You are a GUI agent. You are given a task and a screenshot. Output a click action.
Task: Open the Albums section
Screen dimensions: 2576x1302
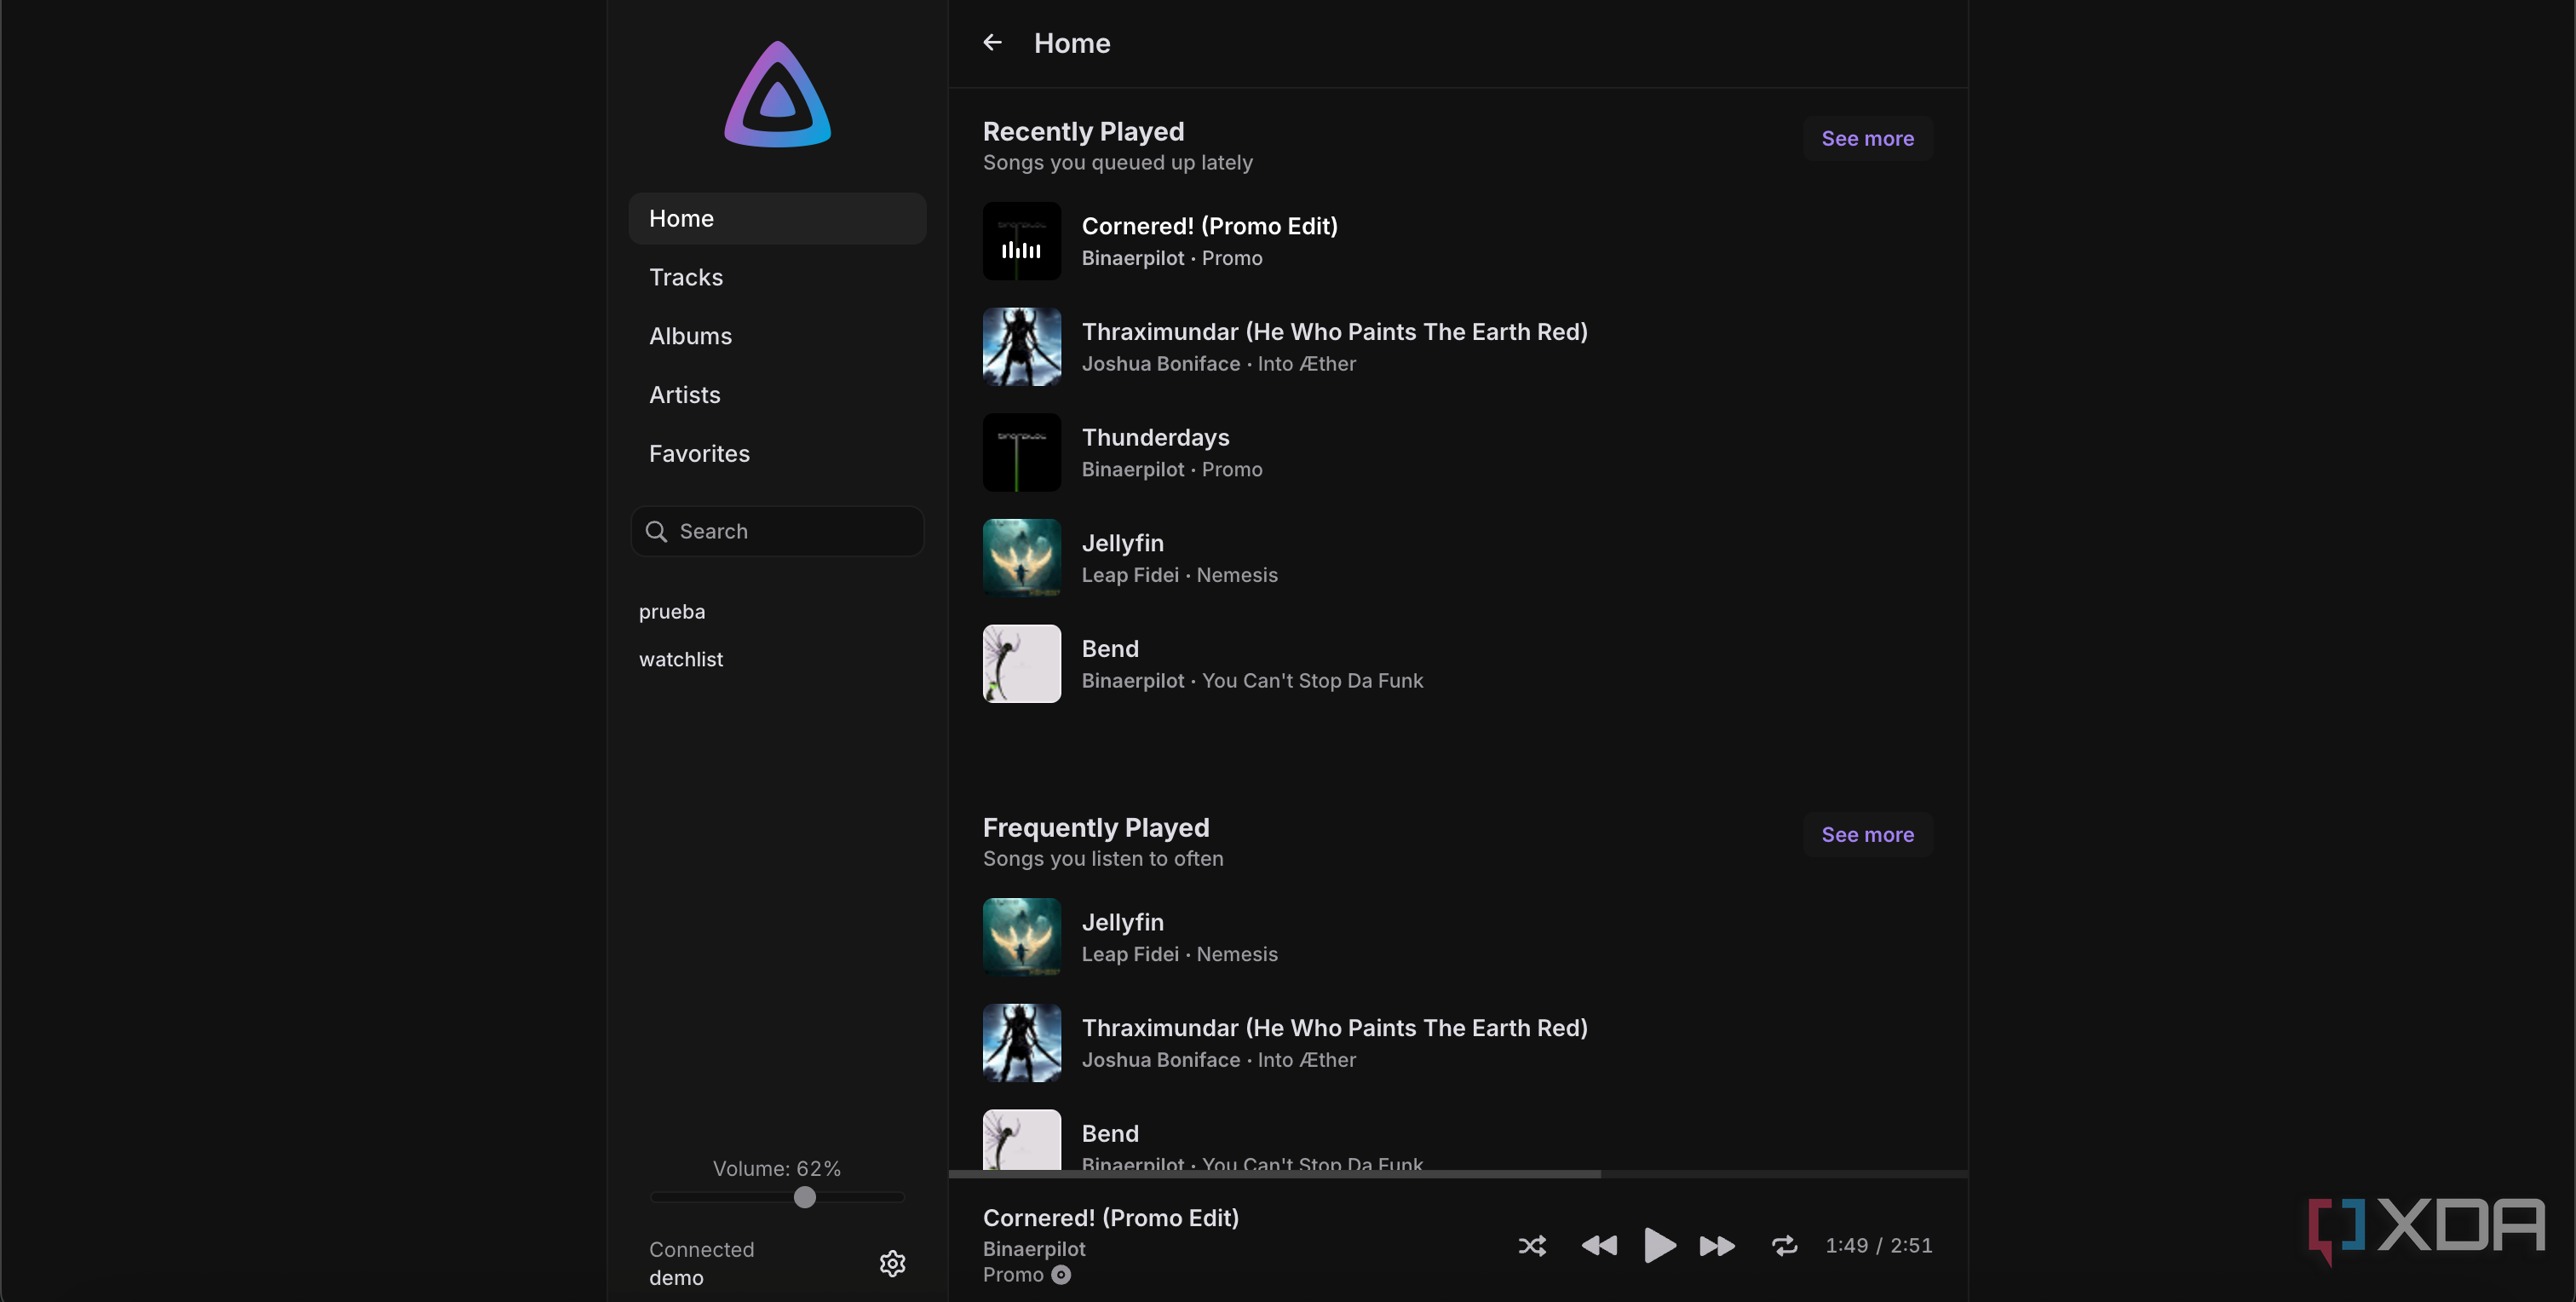(777, 336)
